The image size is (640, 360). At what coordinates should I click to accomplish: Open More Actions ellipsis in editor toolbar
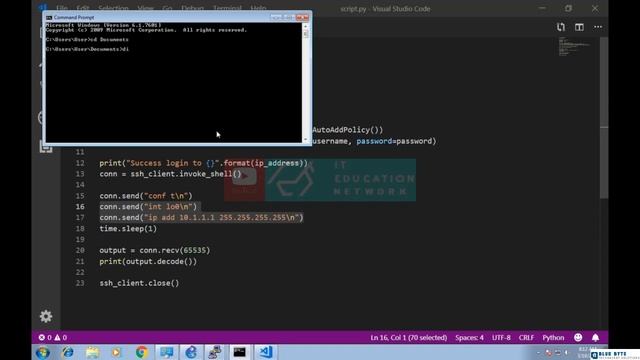pos(598,27)
